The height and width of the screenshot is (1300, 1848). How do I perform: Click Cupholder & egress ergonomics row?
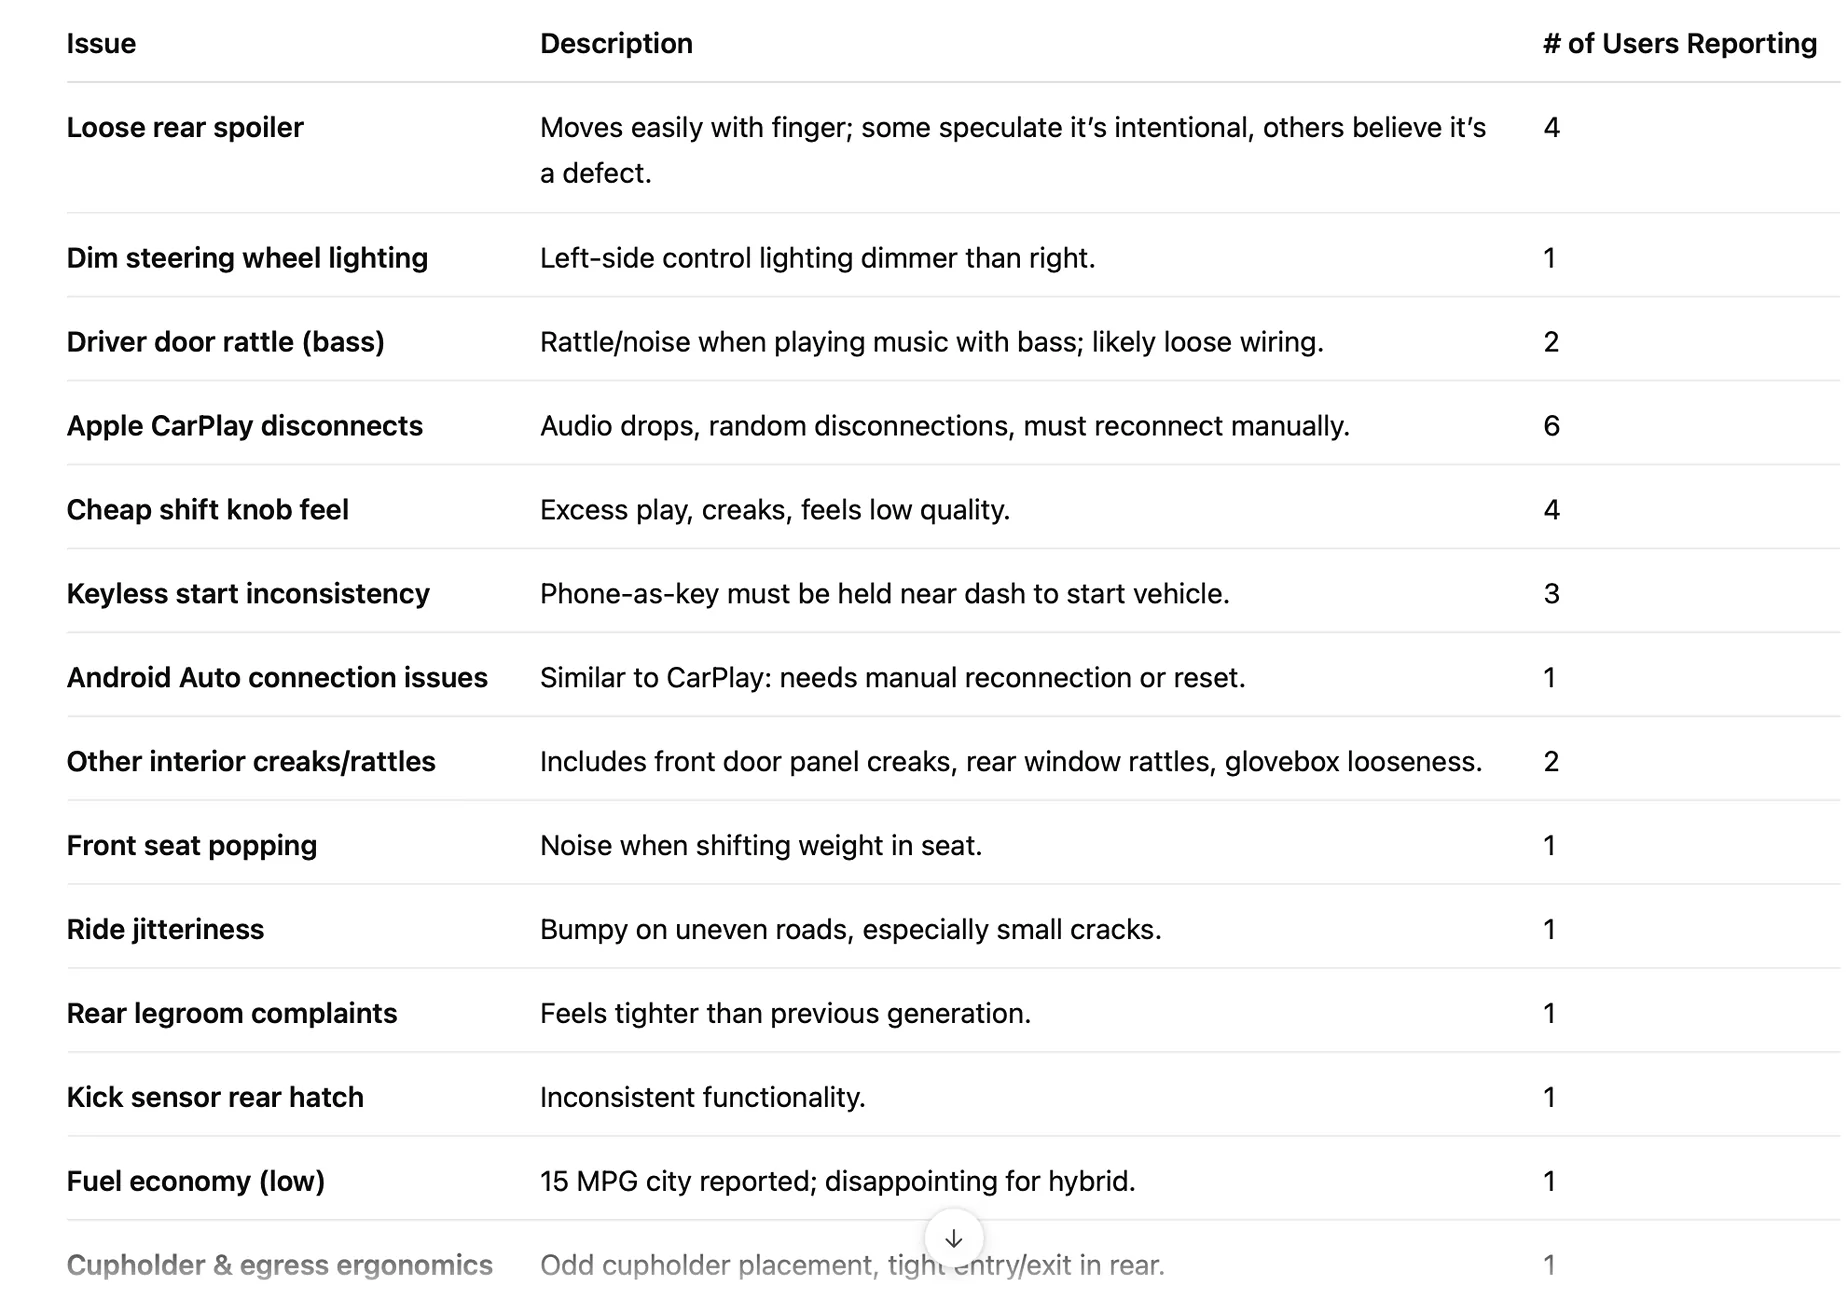[x=279, y=1266]
